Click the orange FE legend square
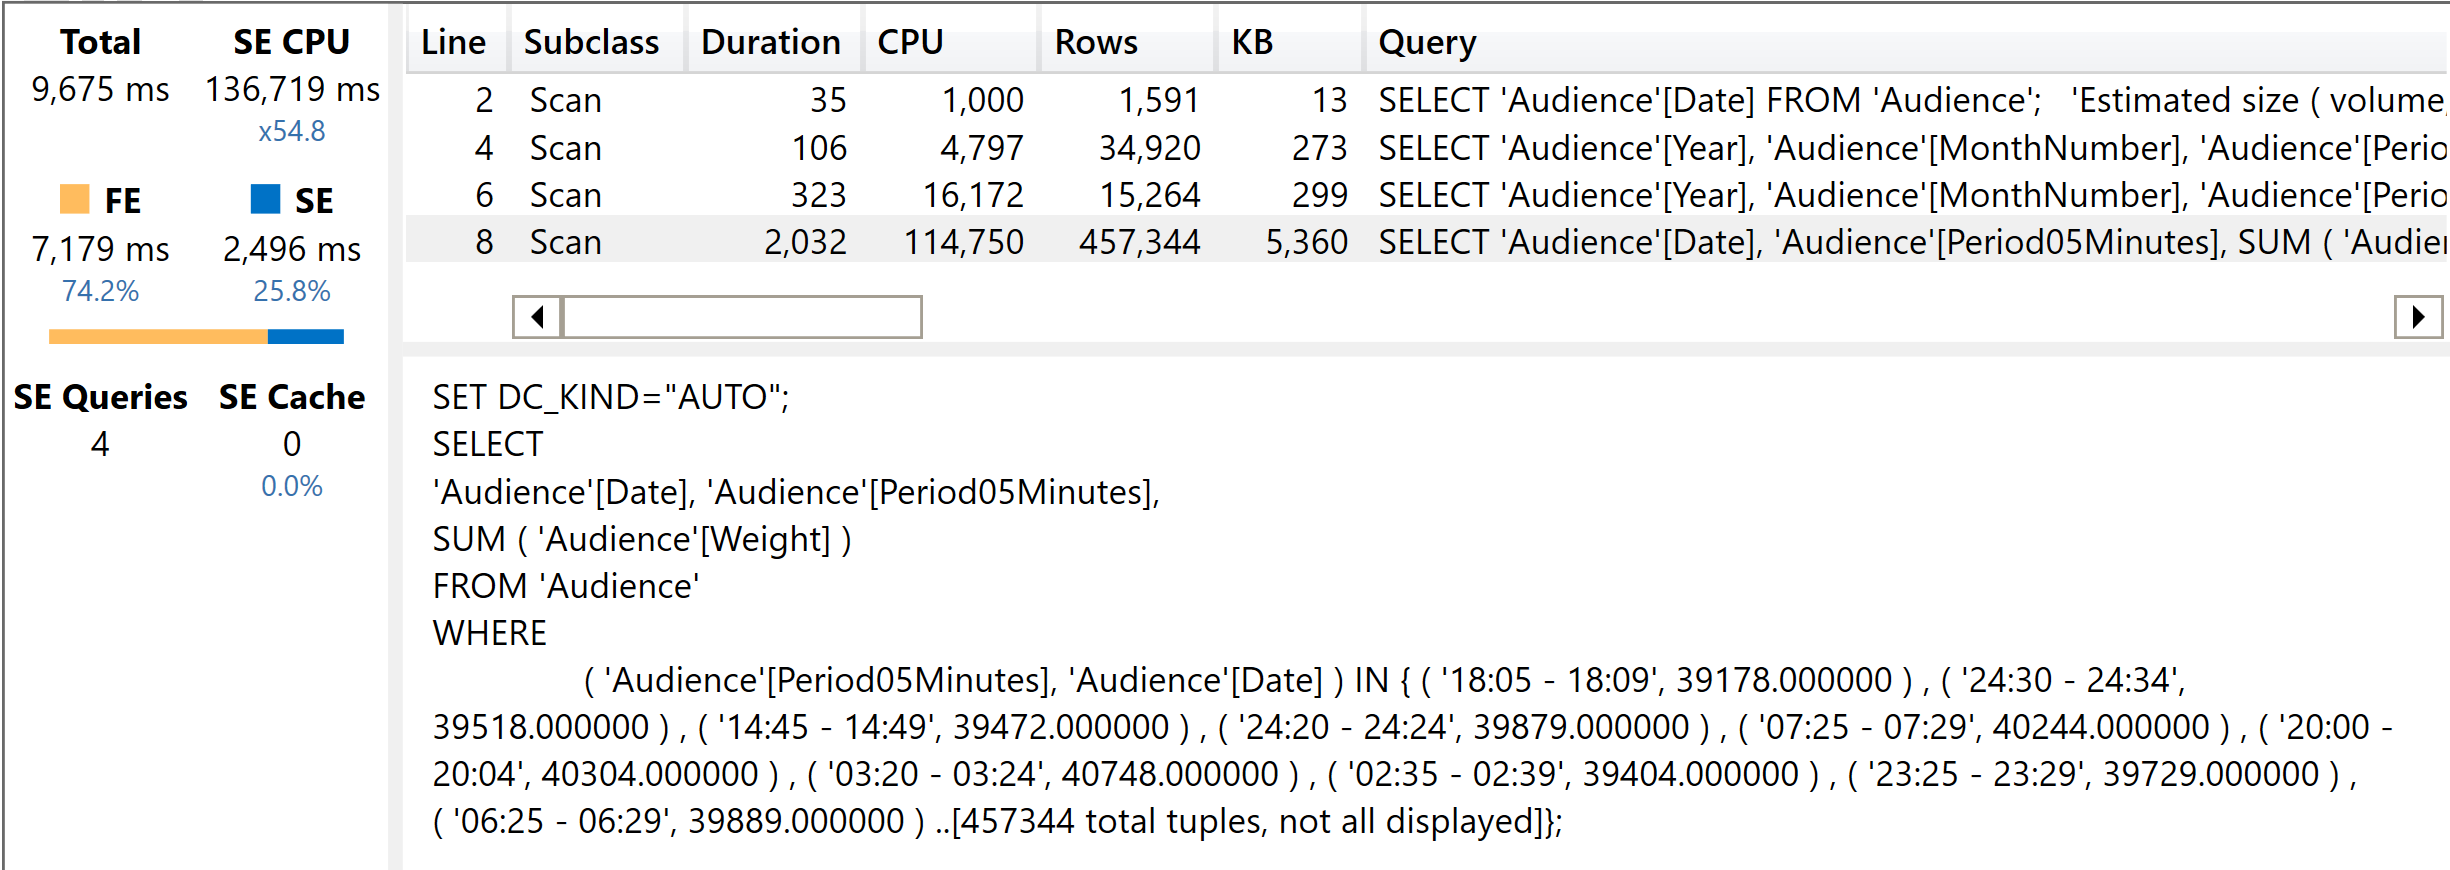The image size is (2450, 870). (75, 199)
